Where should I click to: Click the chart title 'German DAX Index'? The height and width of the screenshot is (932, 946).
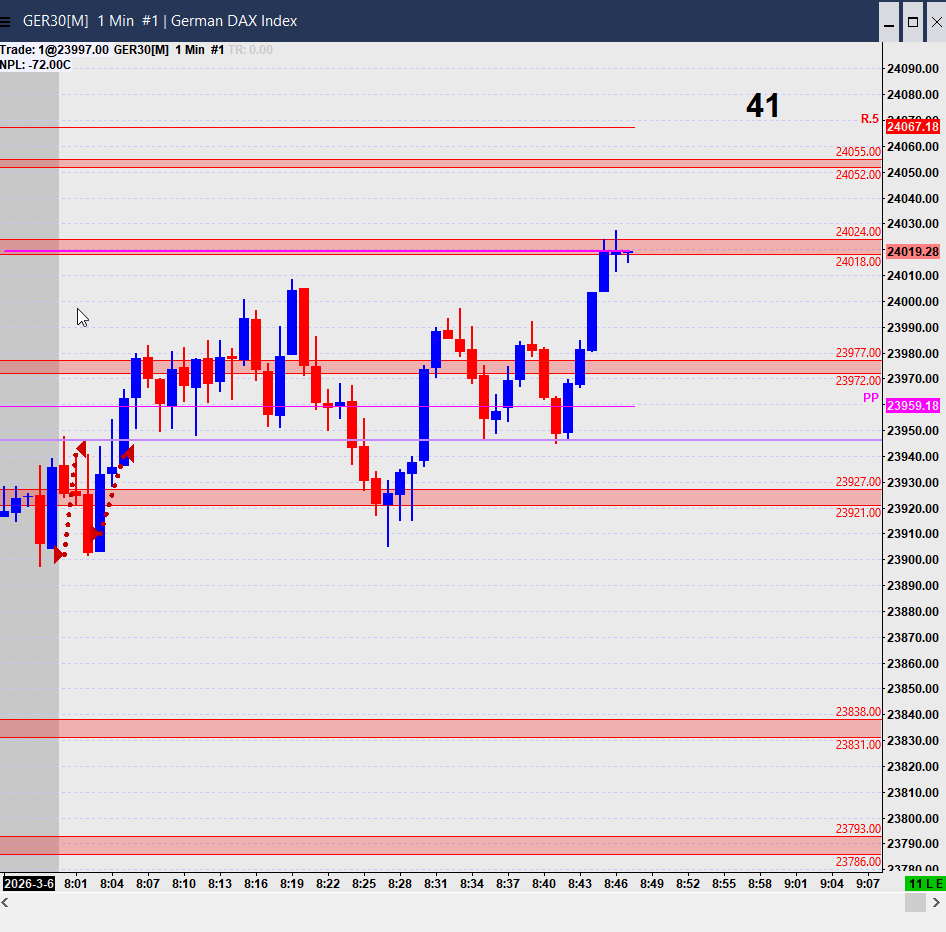234,21
